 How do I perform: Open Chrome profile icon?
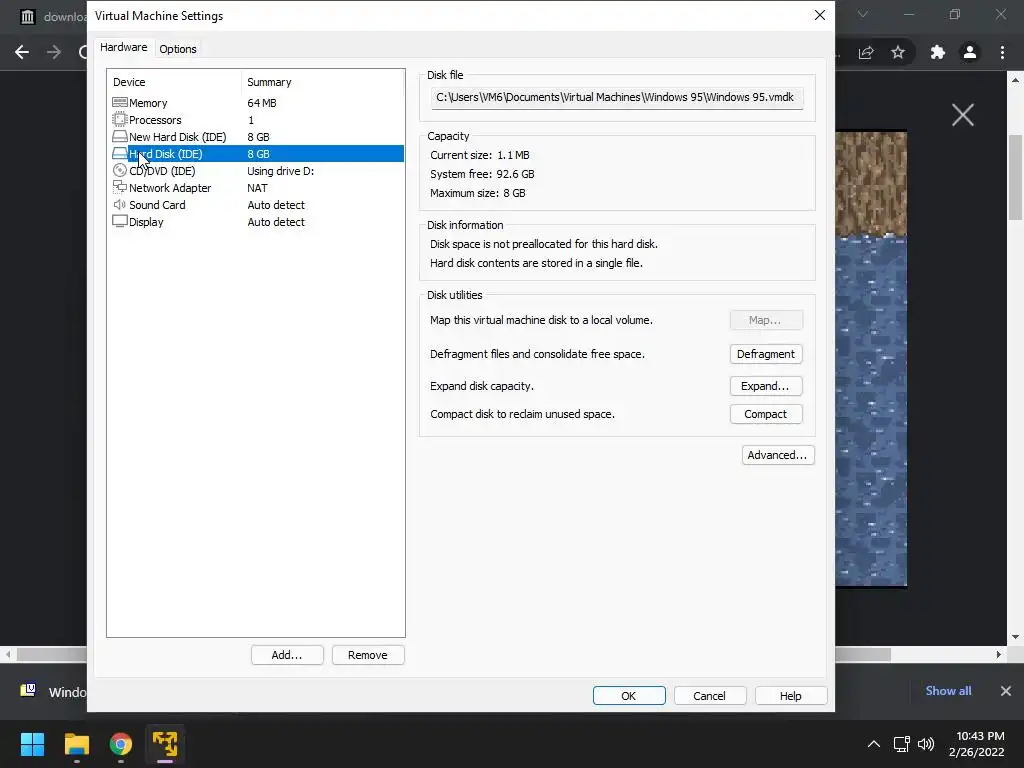[970, 52]
